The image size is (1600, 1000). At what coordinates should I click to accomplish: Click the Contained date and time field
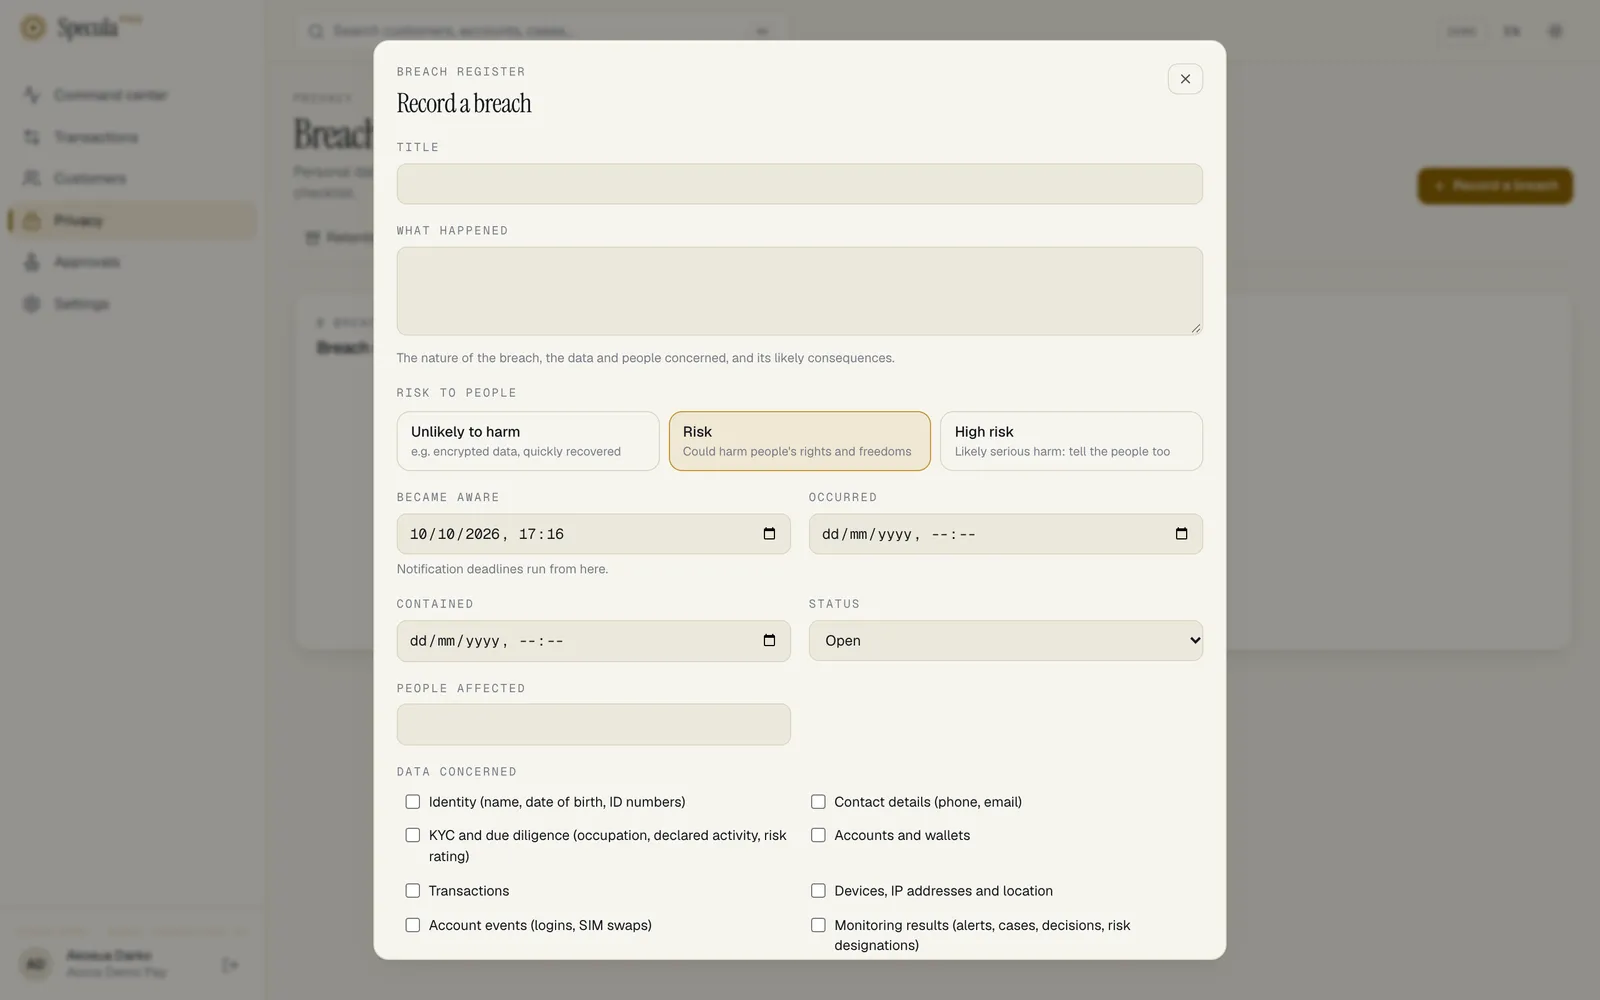click(594, 641)
